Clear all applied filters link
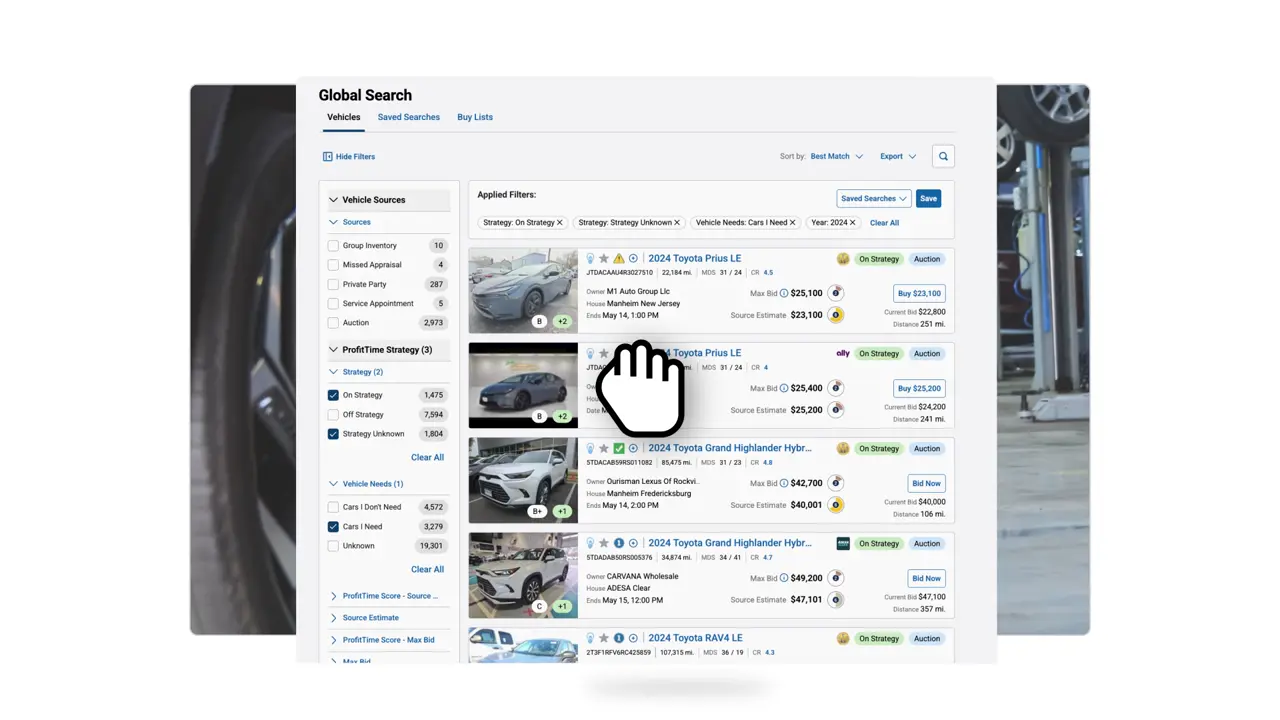Screen dimensions: 1280x720 [884, 223]
